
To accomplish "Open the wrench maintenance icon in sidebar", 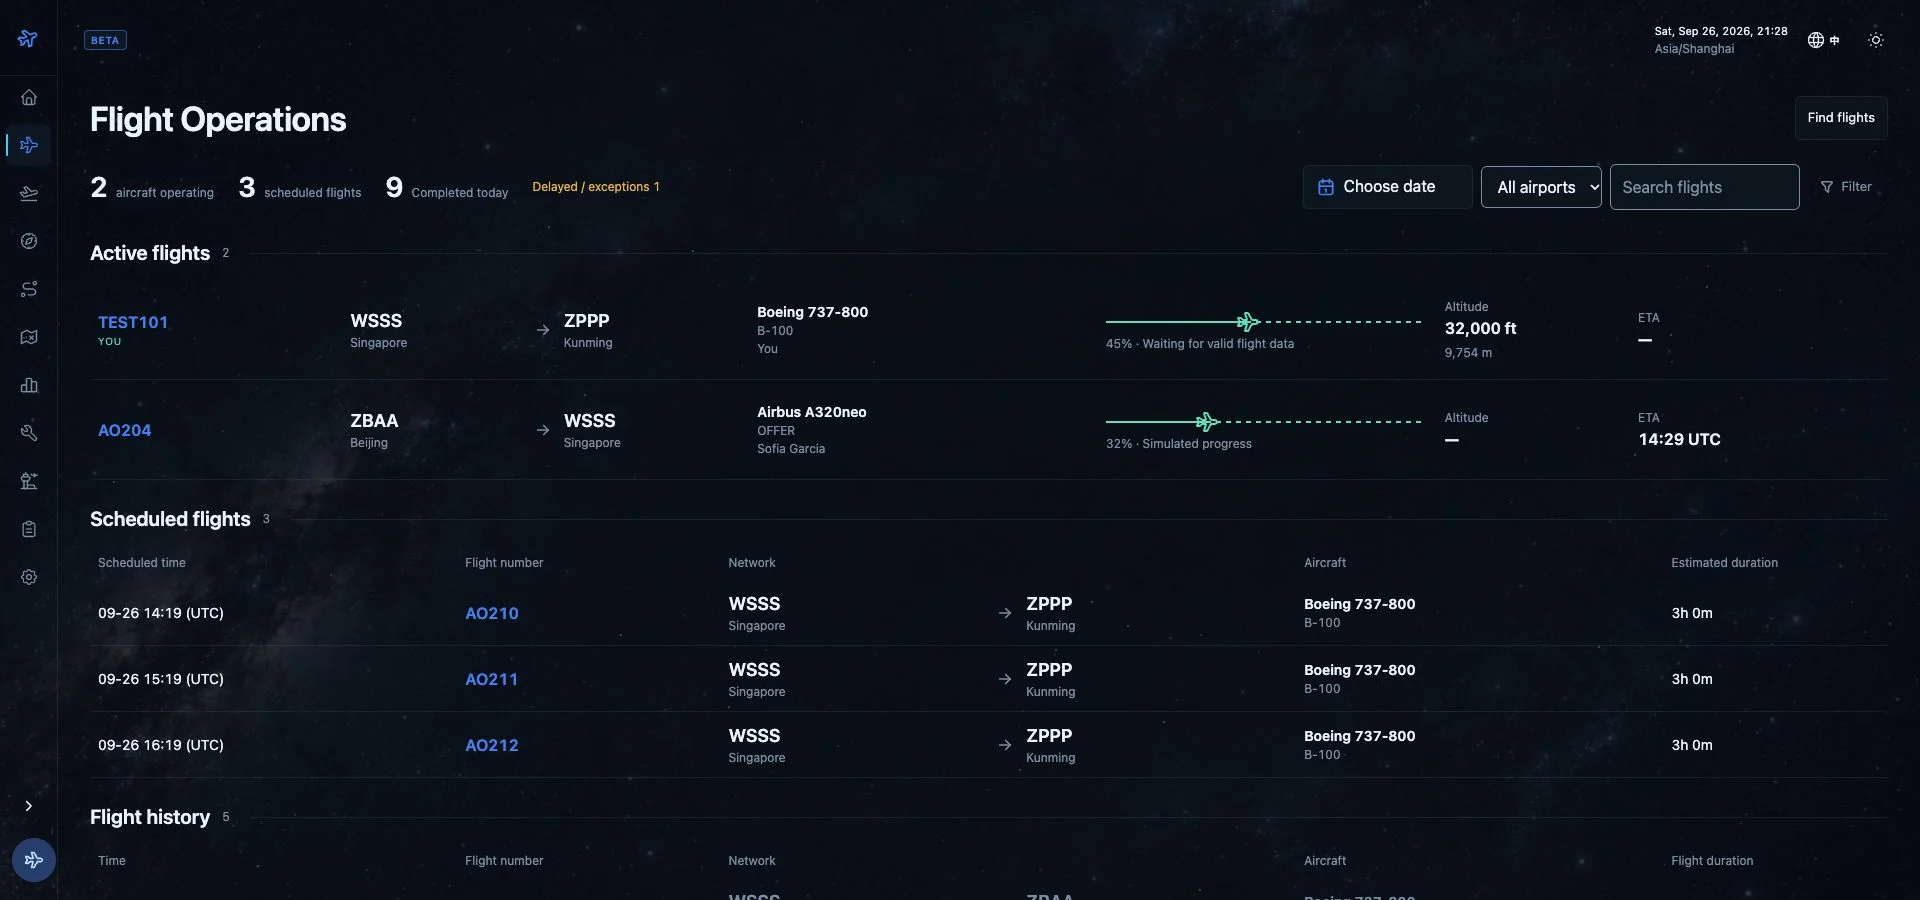I will [x=29, y=433].
